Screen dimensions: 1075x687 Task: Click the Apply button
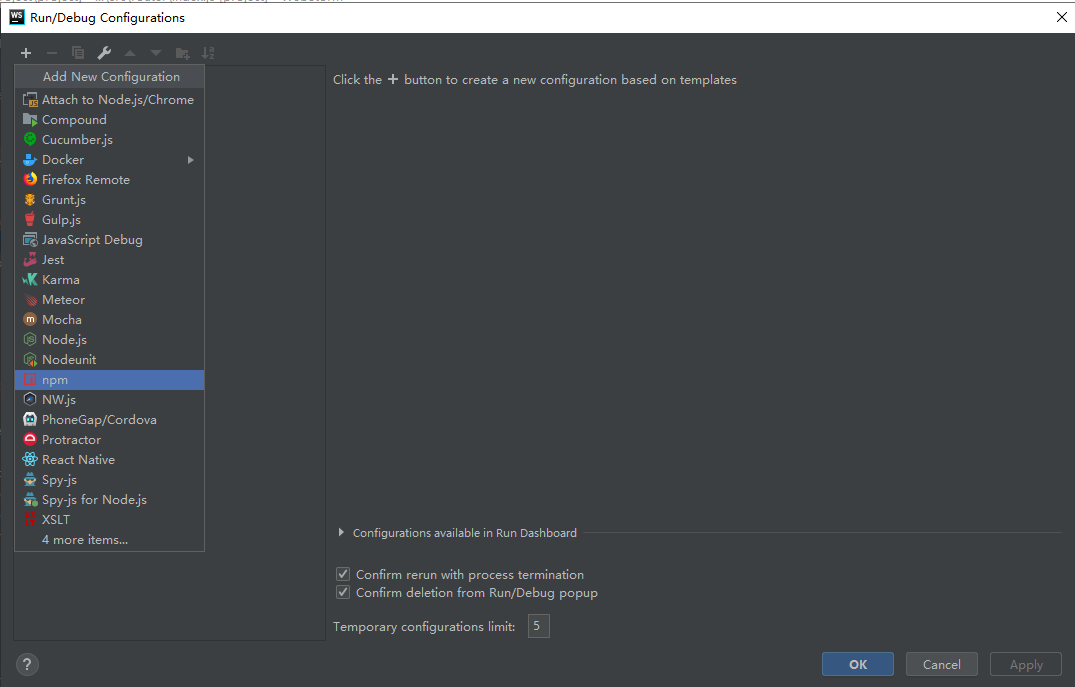(1026, 664)
